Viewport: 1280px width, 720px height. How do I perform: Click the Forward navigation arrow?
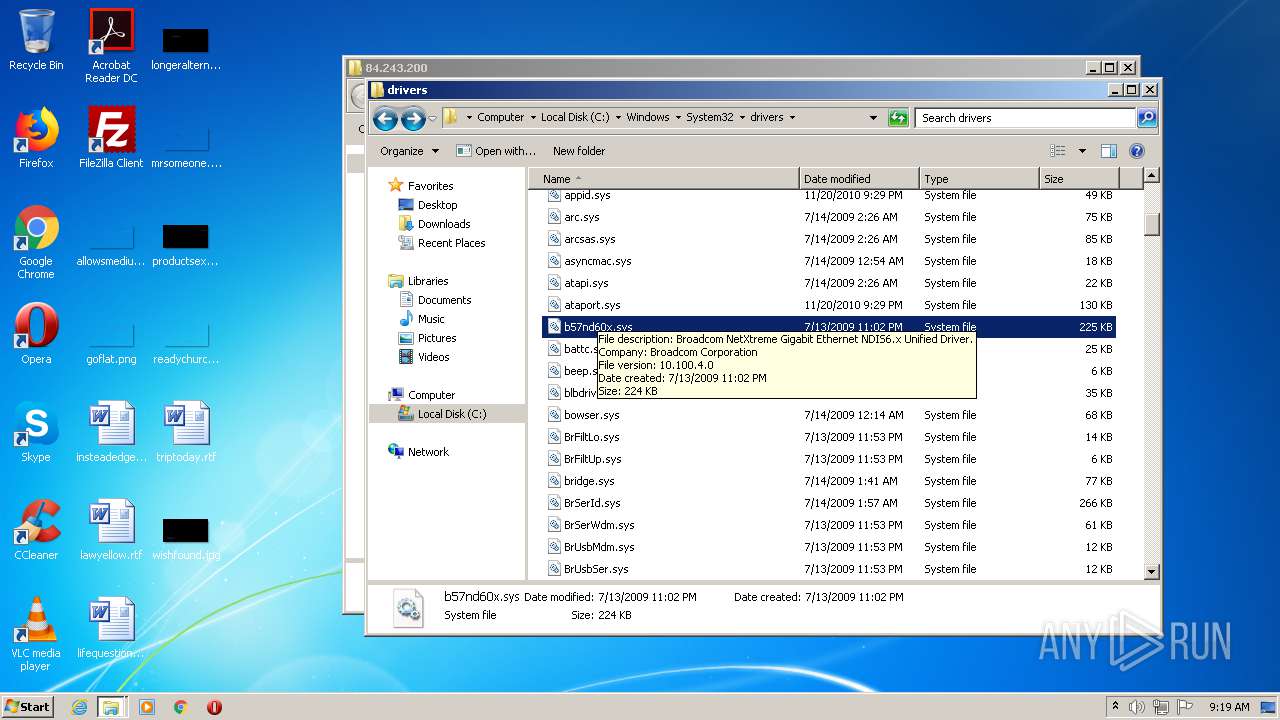(x=413, y=118)
